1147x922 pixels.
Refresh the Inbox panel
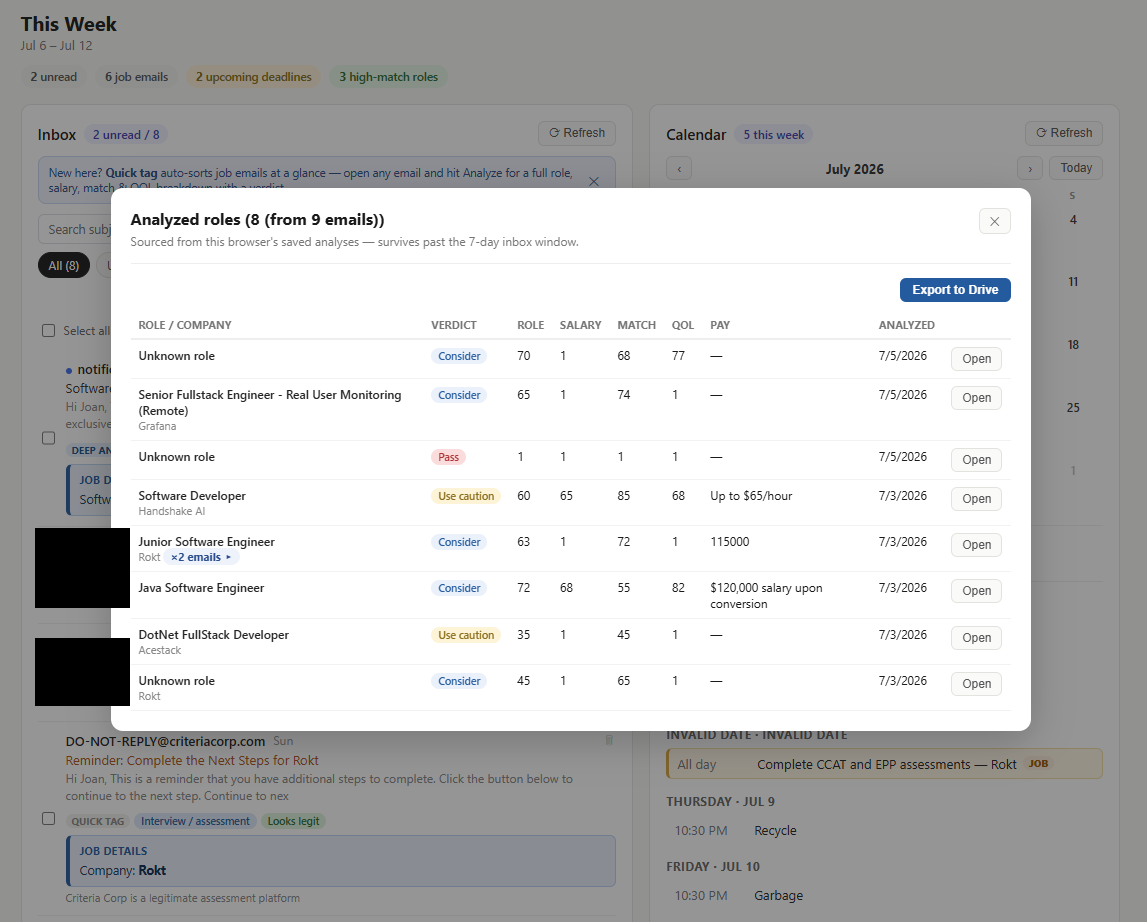tap(576, 133)
